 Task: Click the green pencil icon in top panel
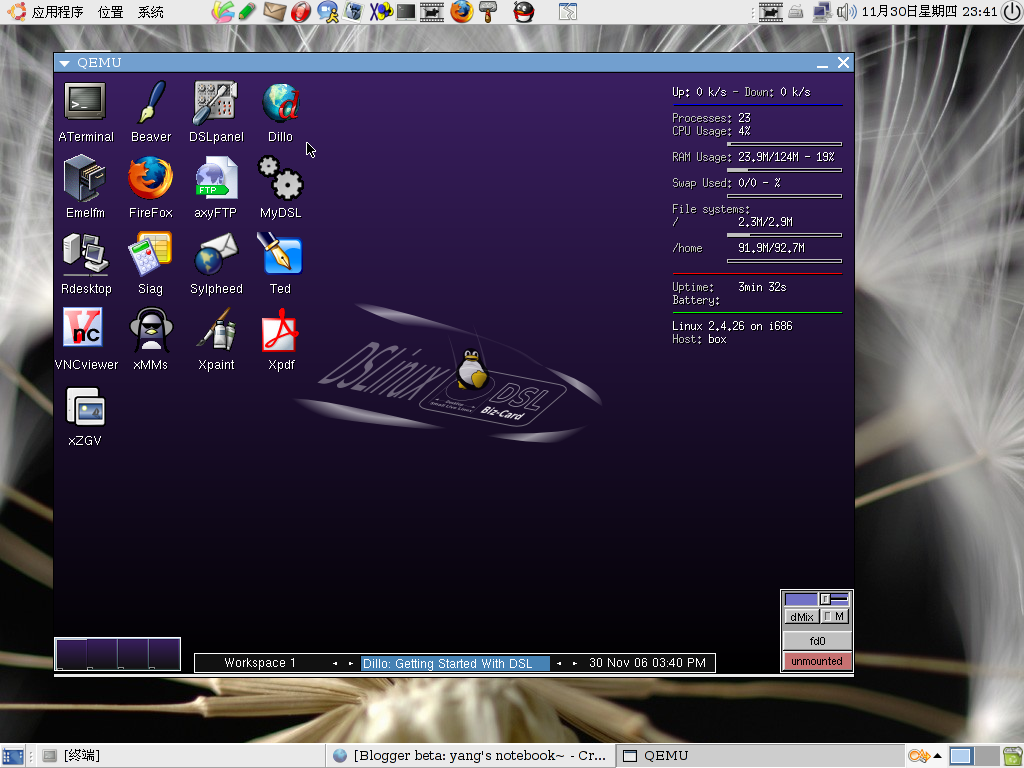(247, 11)
